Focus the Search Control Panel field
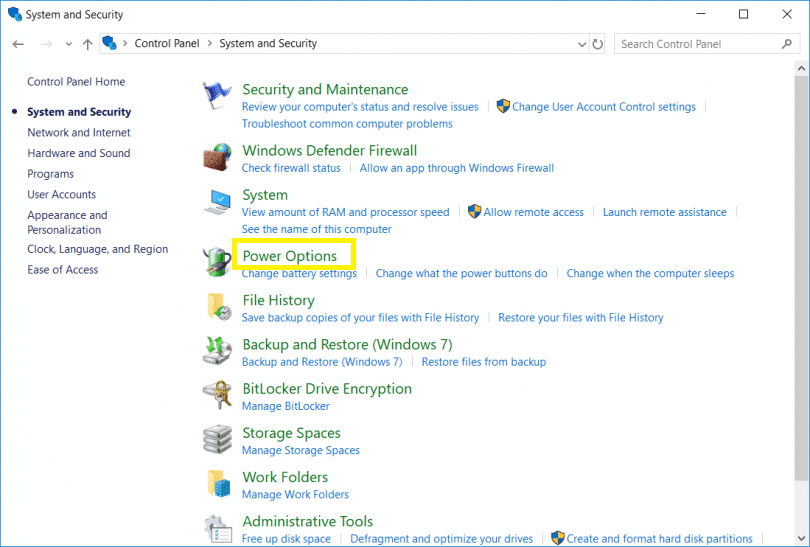 point(700,44)
